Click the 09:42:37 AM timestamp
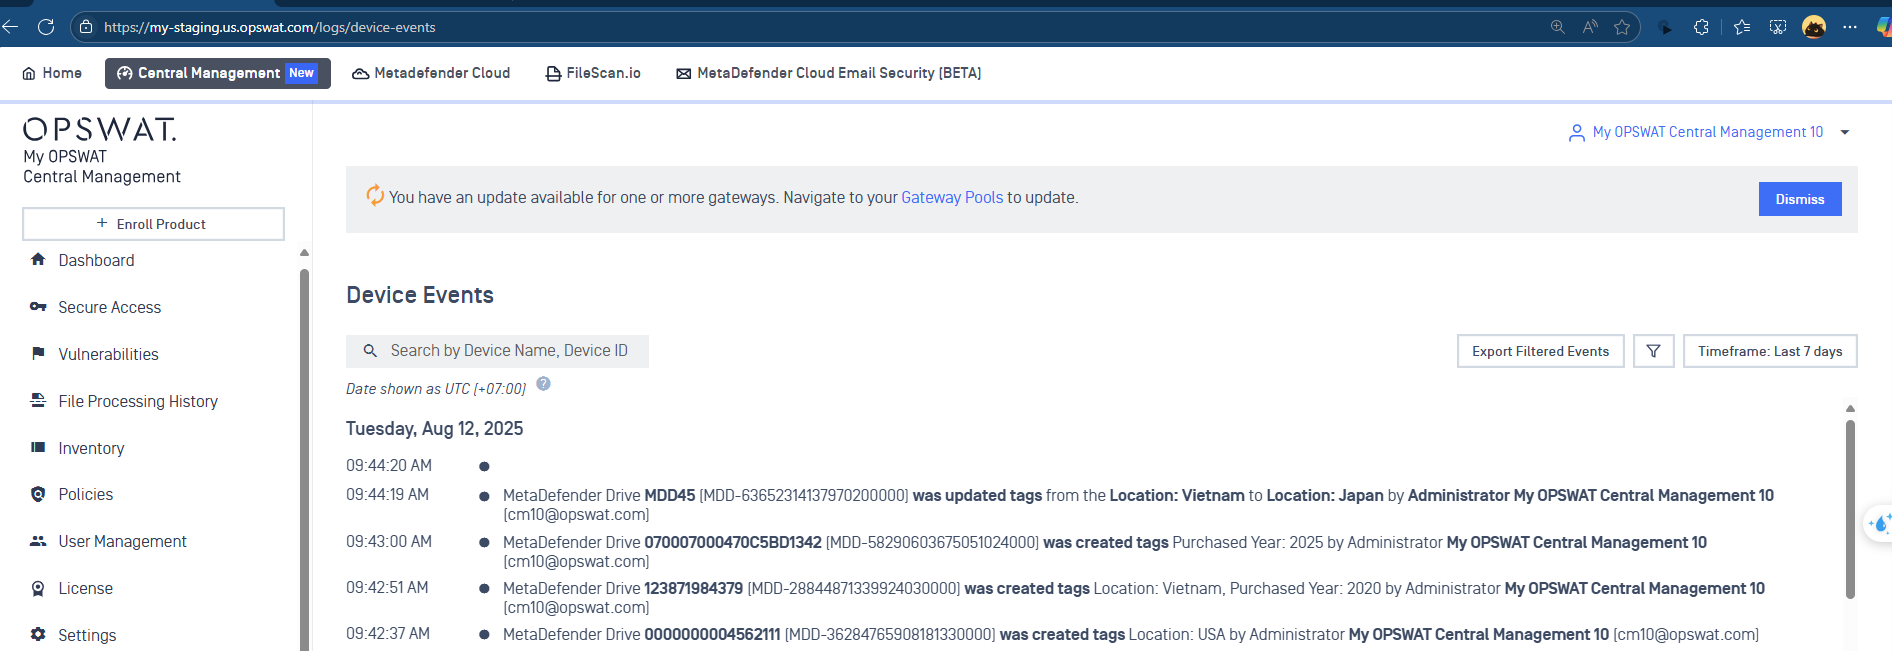Screen dimensions: 1892x651 [x=388, y=633]
